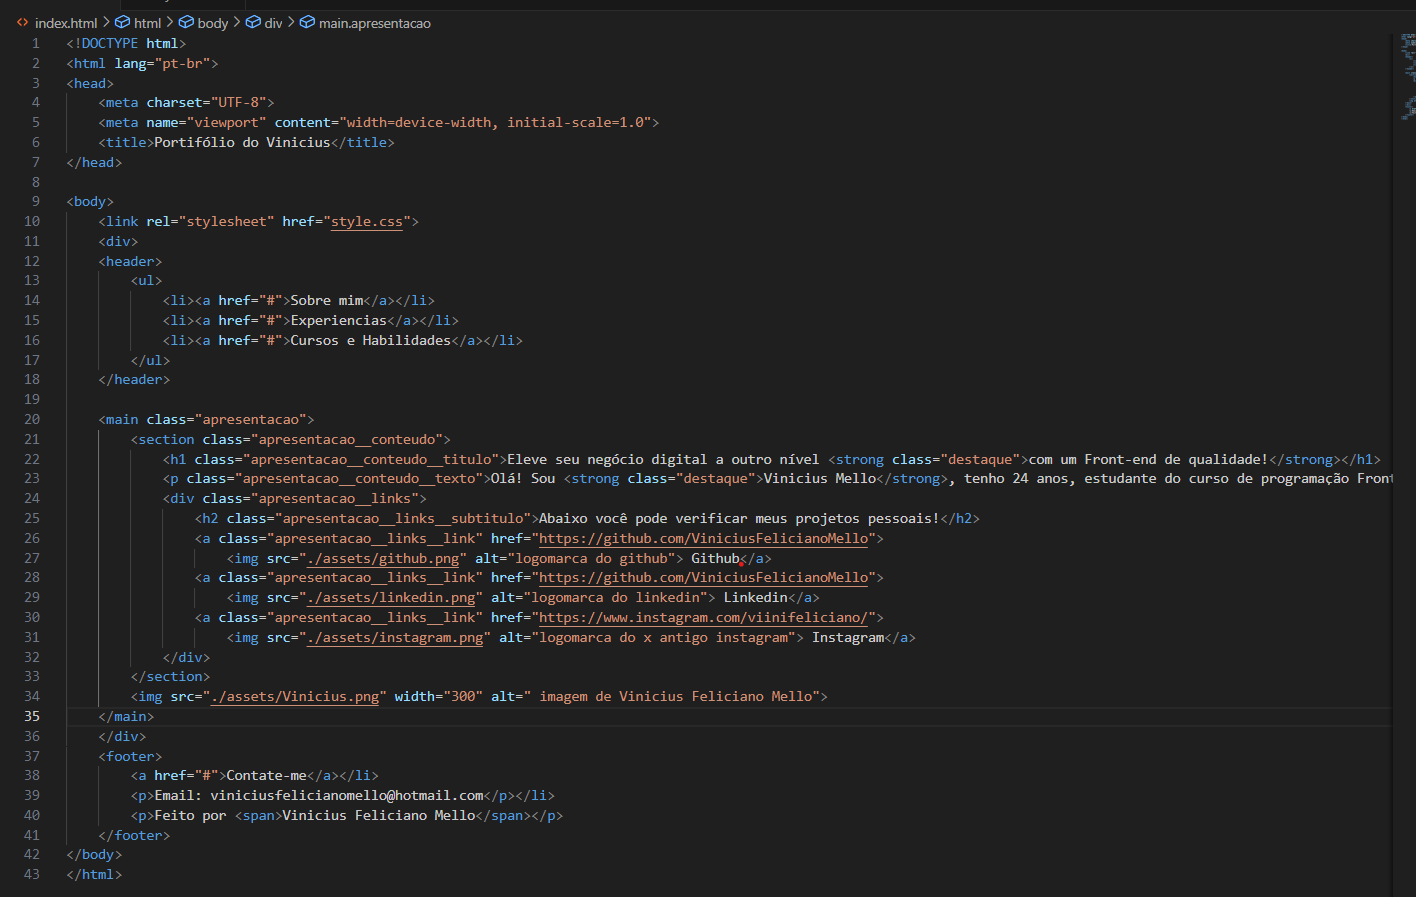Click the cube symbol icon before html breadcrumb
The image size is (1416, 897).
(x=122, y=22)
